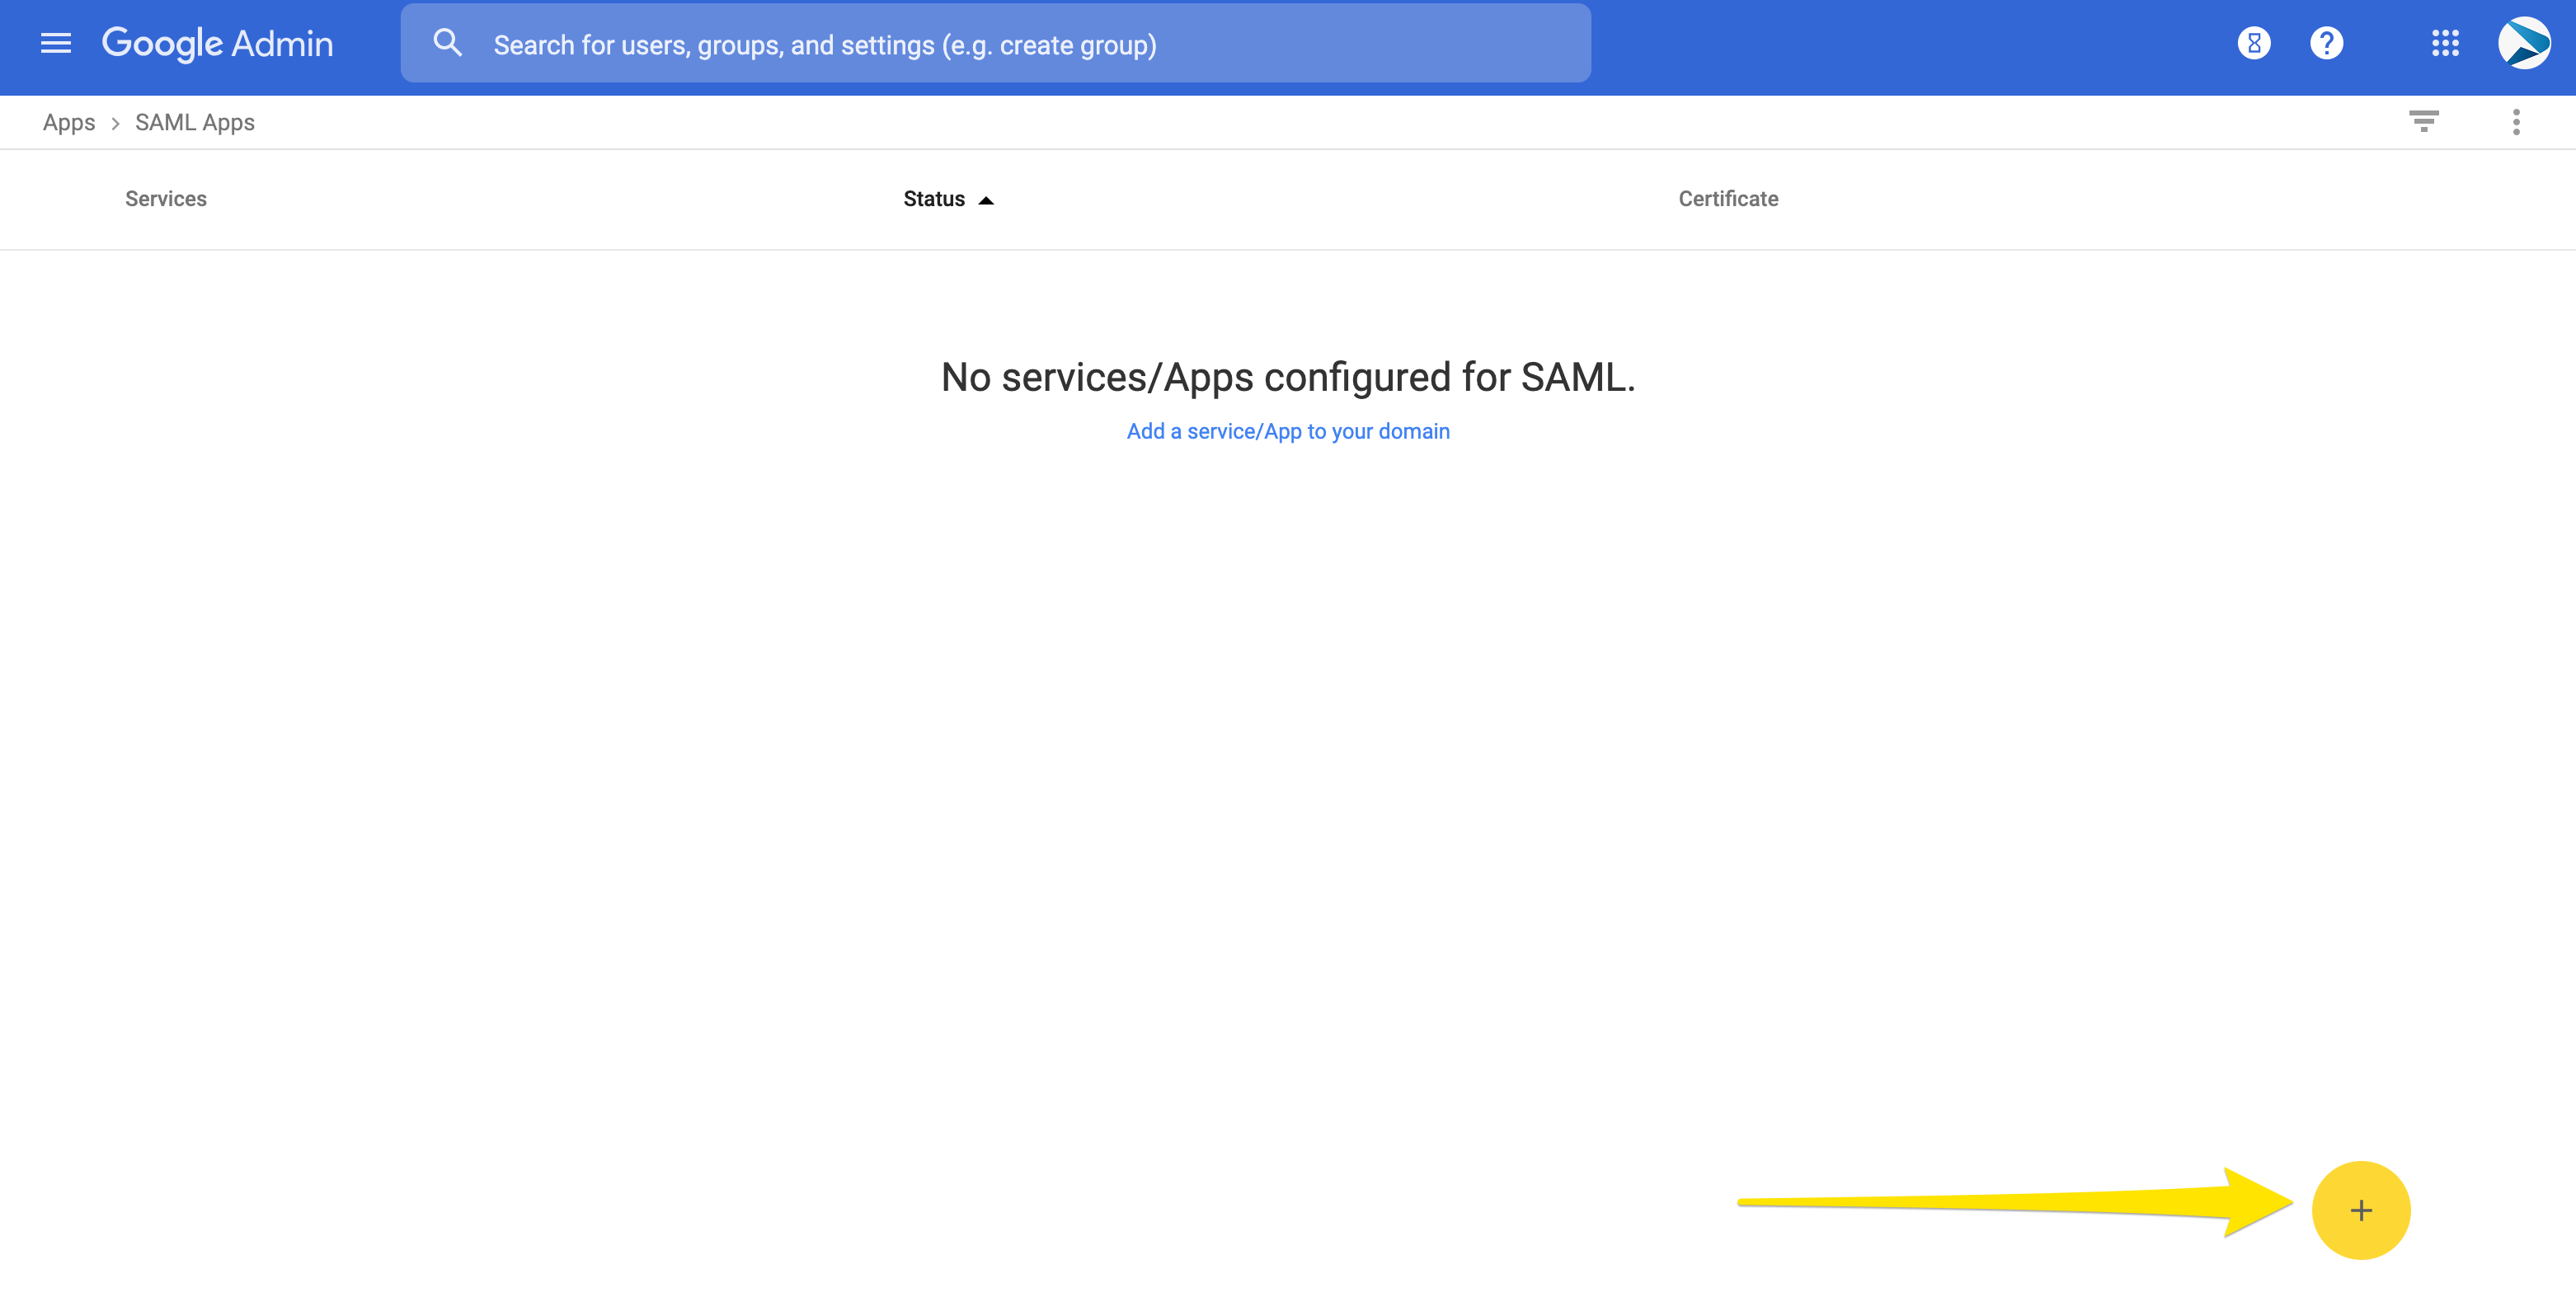The image size is (2576, 1316).
Task: Open the main hamburger menu
Action: 56,43
